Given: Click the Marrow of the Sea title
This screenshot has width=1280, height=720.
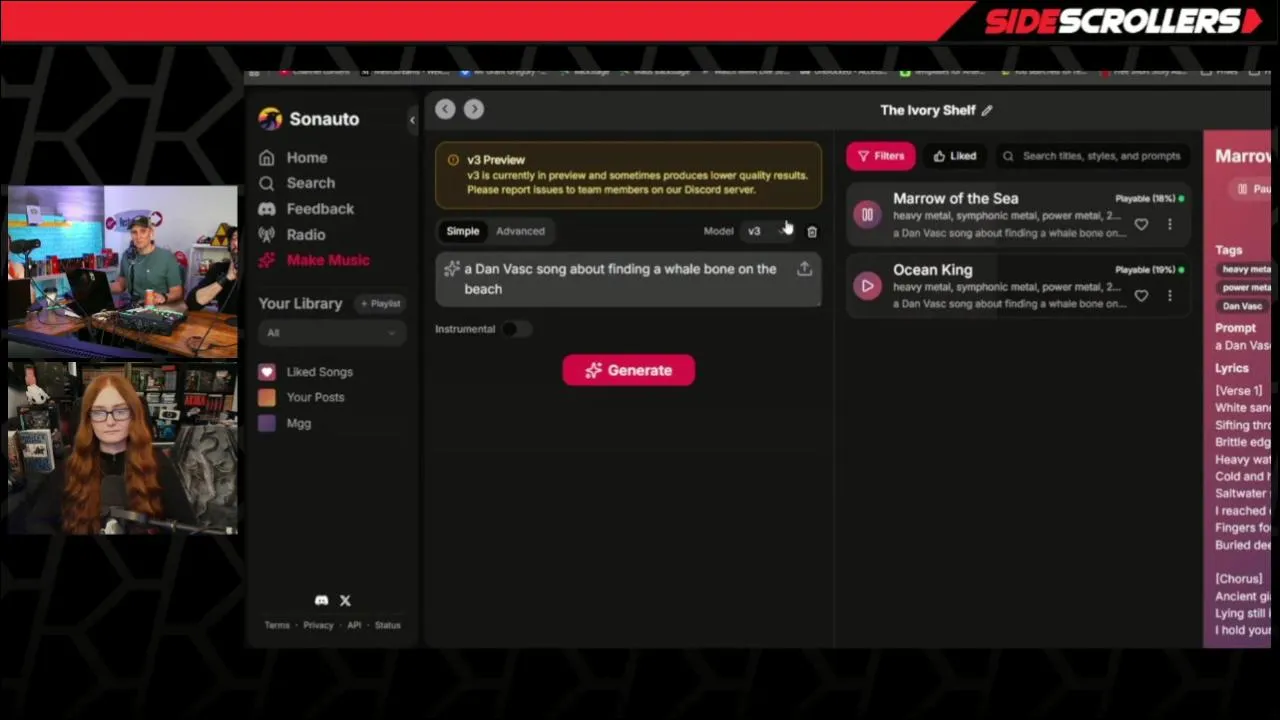Looking at the screenshot, I should (955, 199).
